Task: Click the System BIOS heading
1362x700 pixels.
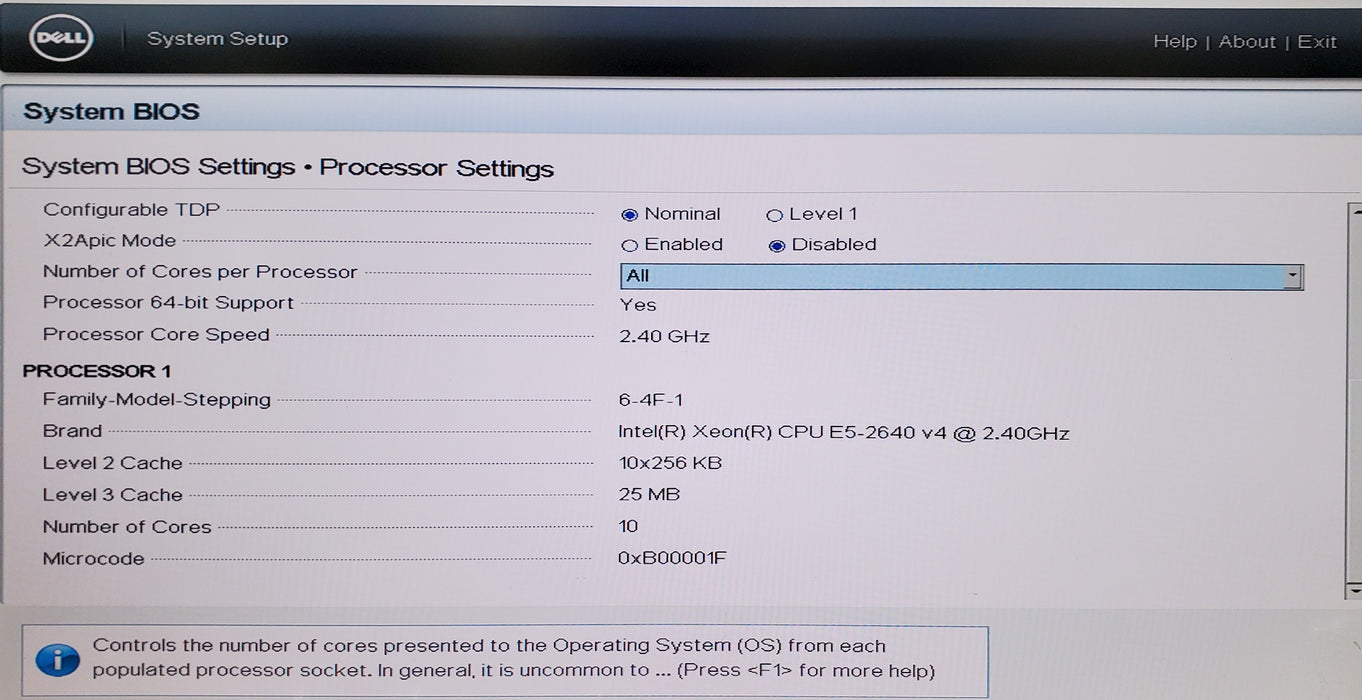Action: pyautogui.click(x=111, y=112)
